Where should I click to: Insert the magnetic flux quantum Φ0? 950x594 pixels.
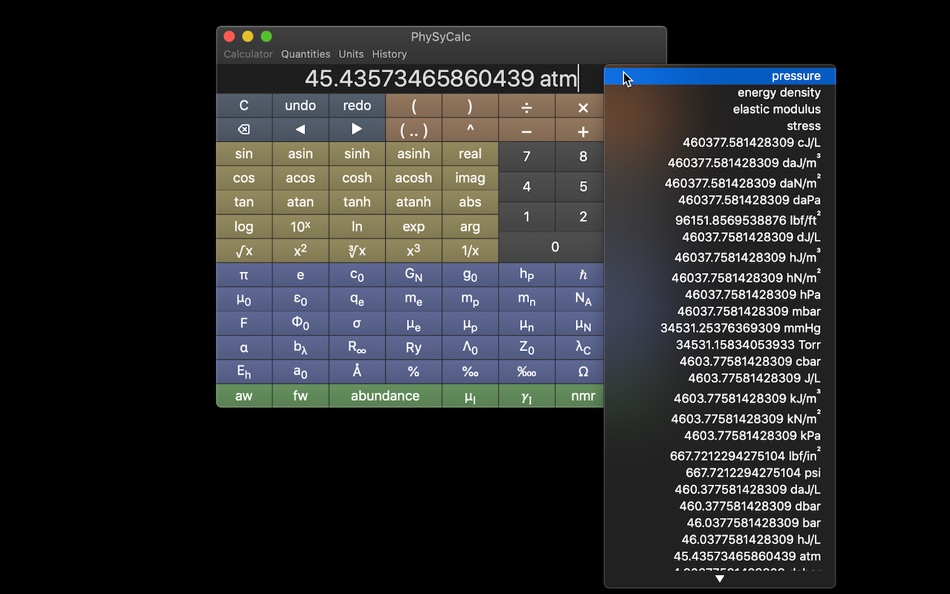point(300,323)
